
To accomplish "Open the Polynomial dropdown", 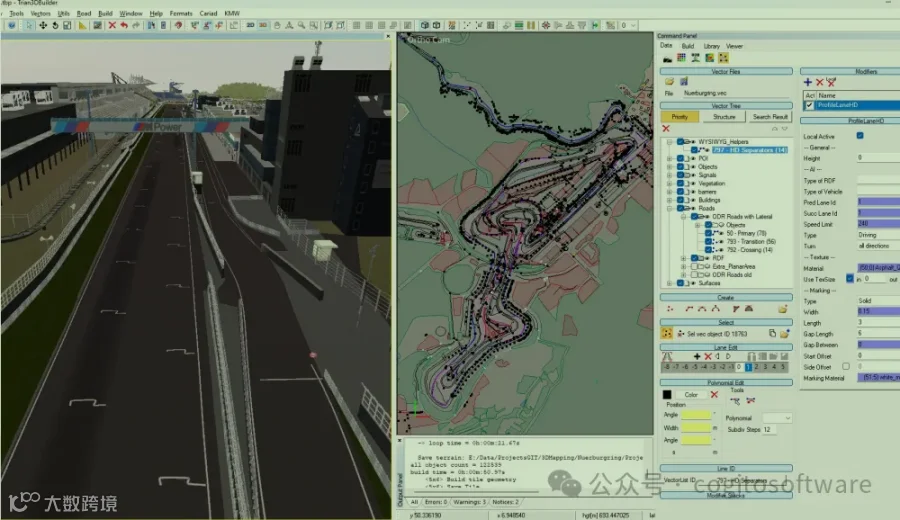I will point(778,418).
